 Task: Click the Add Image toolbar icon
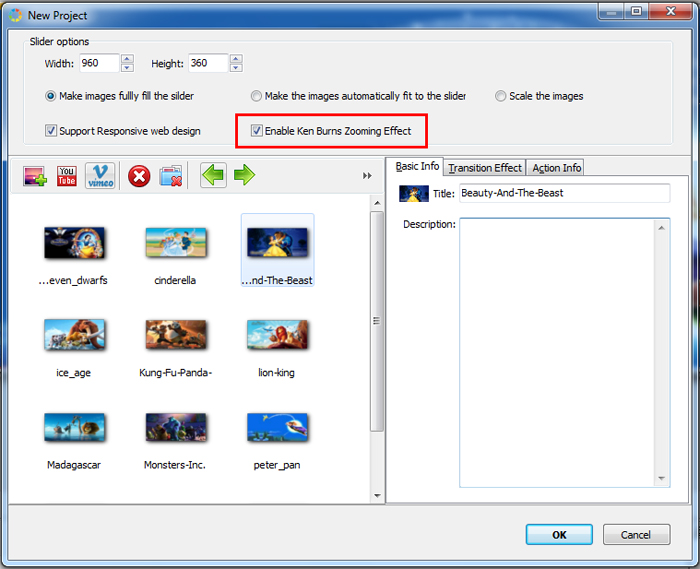[35, 176]
